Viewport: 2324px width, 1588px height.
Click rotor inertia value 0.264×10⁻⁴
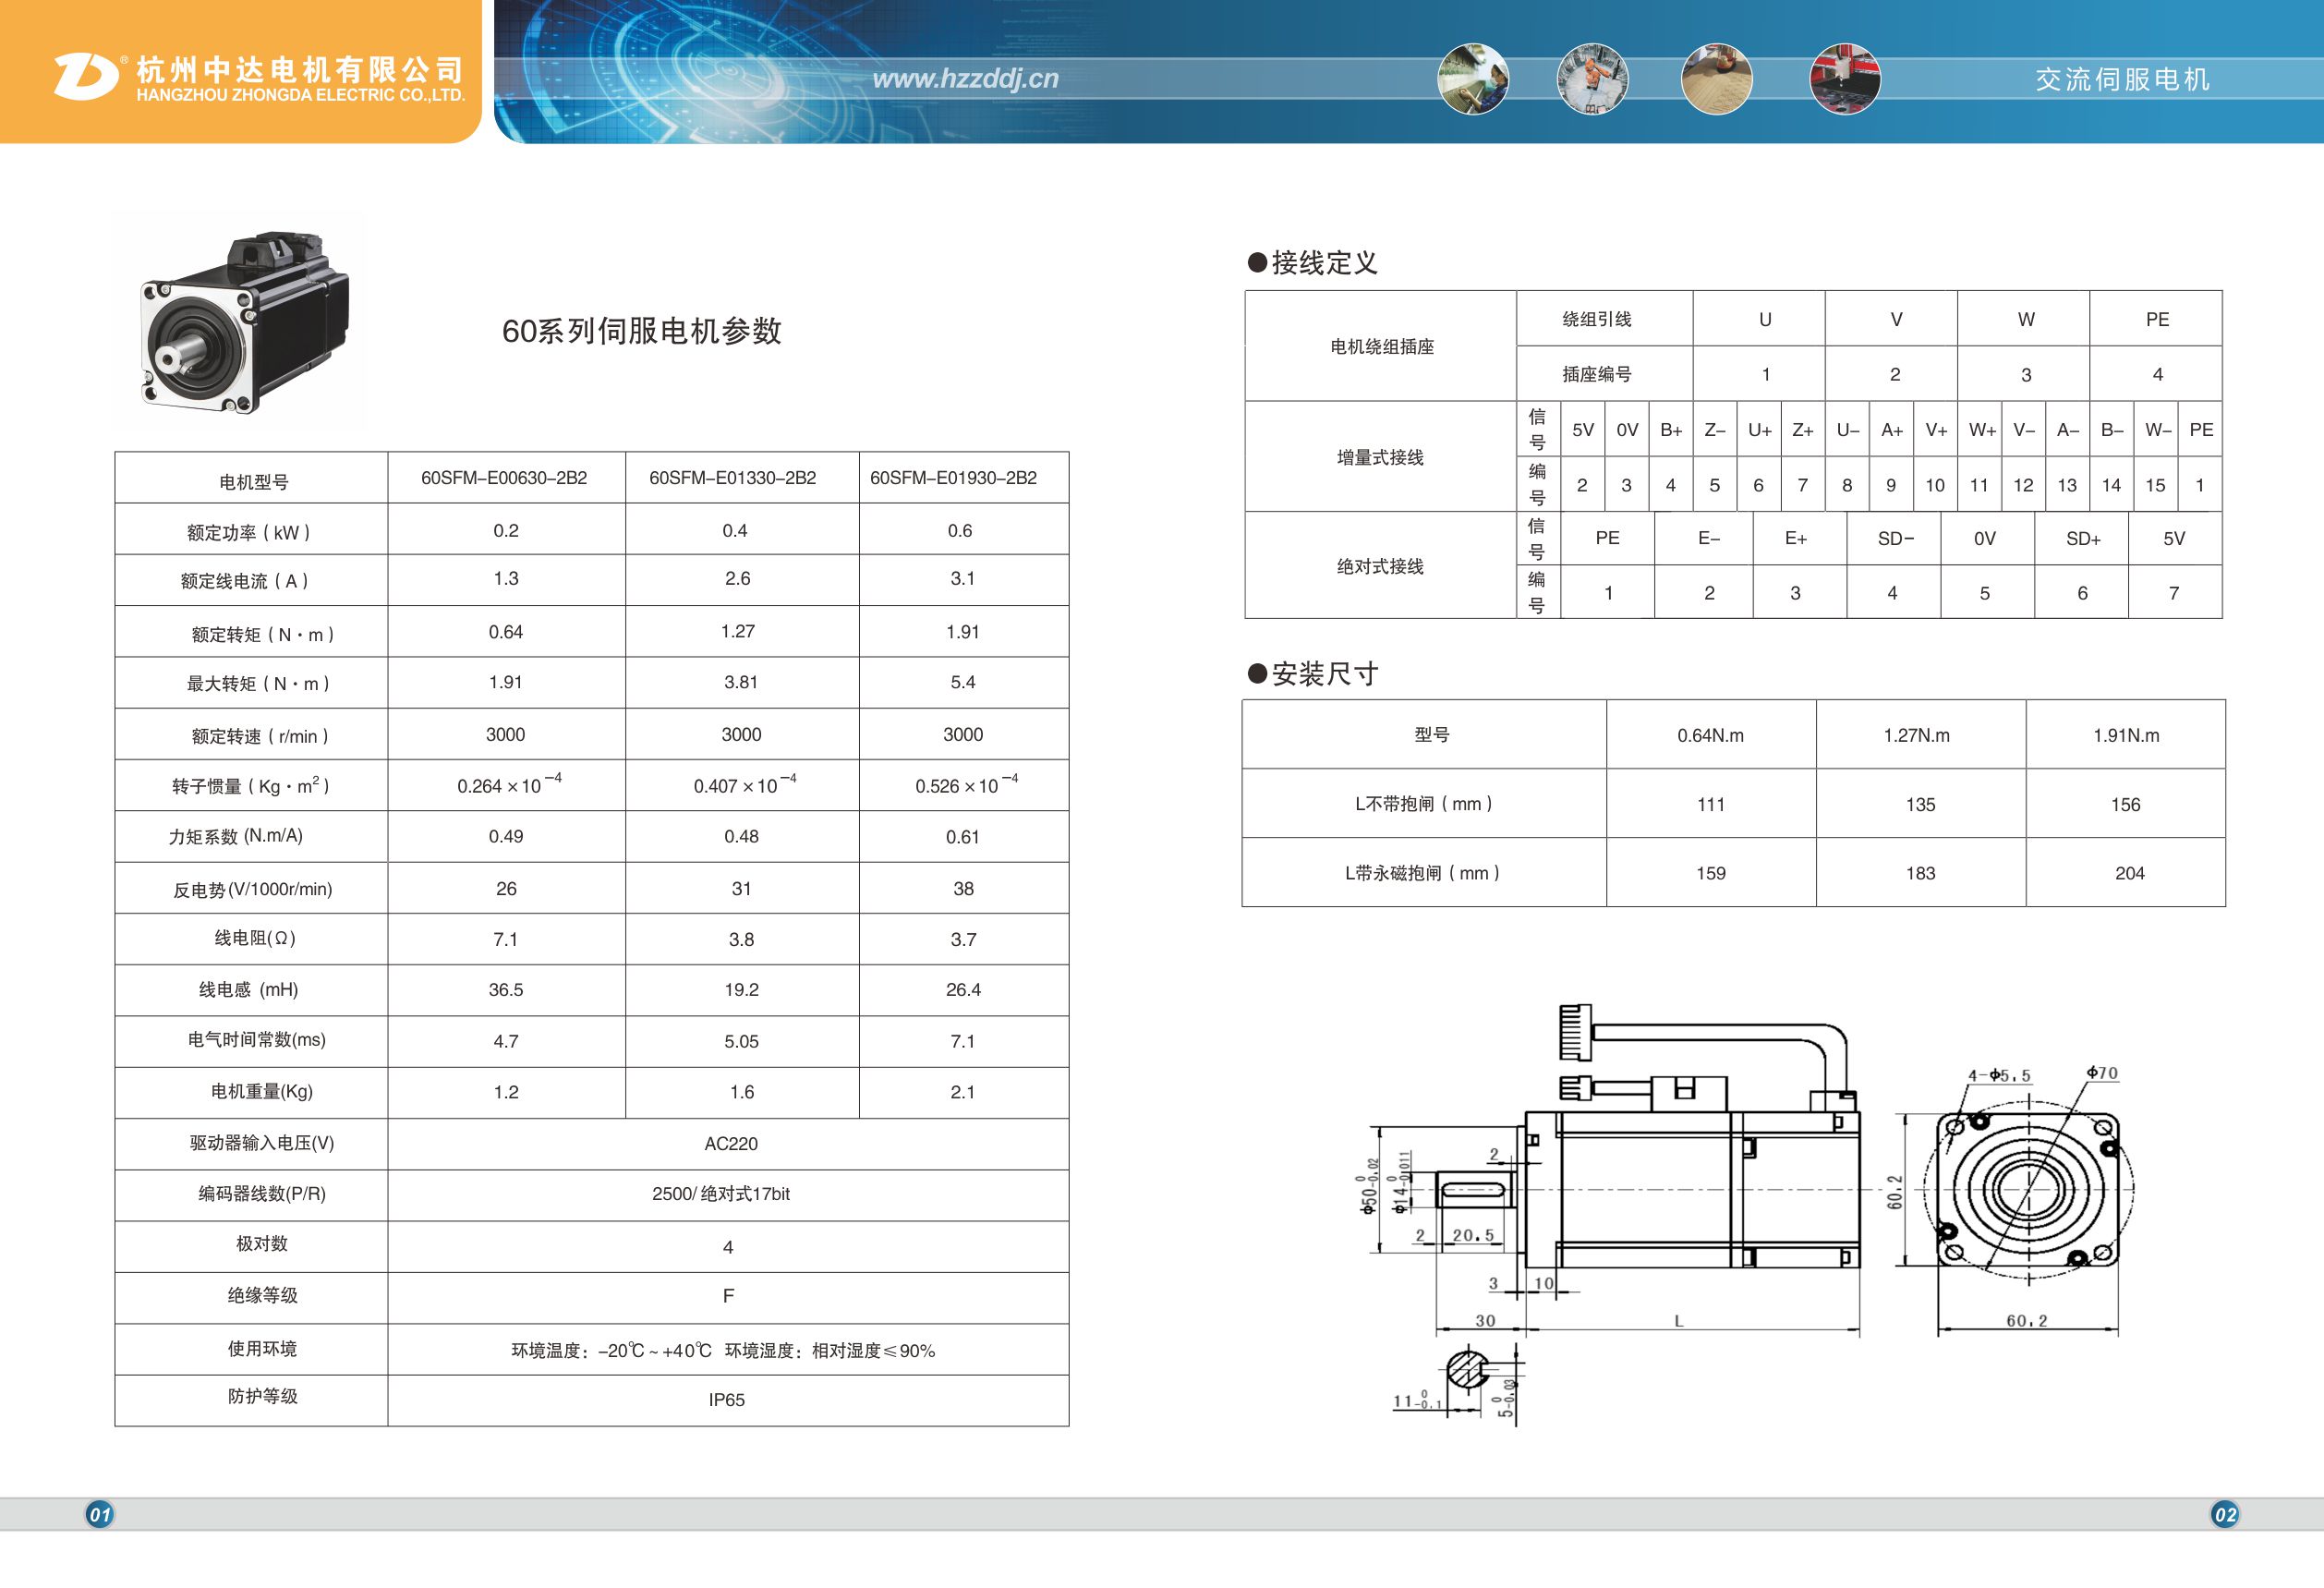pyautogui.click(x=509, y=783)
